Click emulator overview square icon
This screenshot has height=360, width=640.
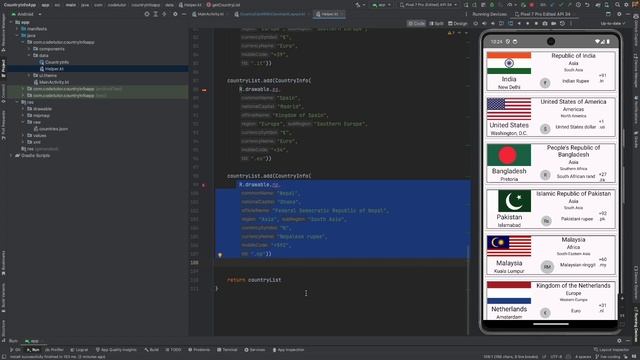[536, 24]
